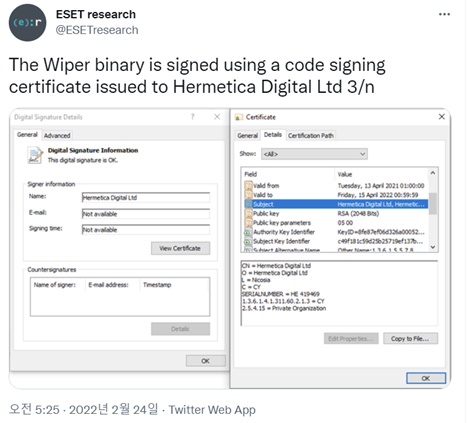Click the Name field showing Hermetica Digital Ltd
Screen dimensions: 468x423
click(x=146, y=198)
